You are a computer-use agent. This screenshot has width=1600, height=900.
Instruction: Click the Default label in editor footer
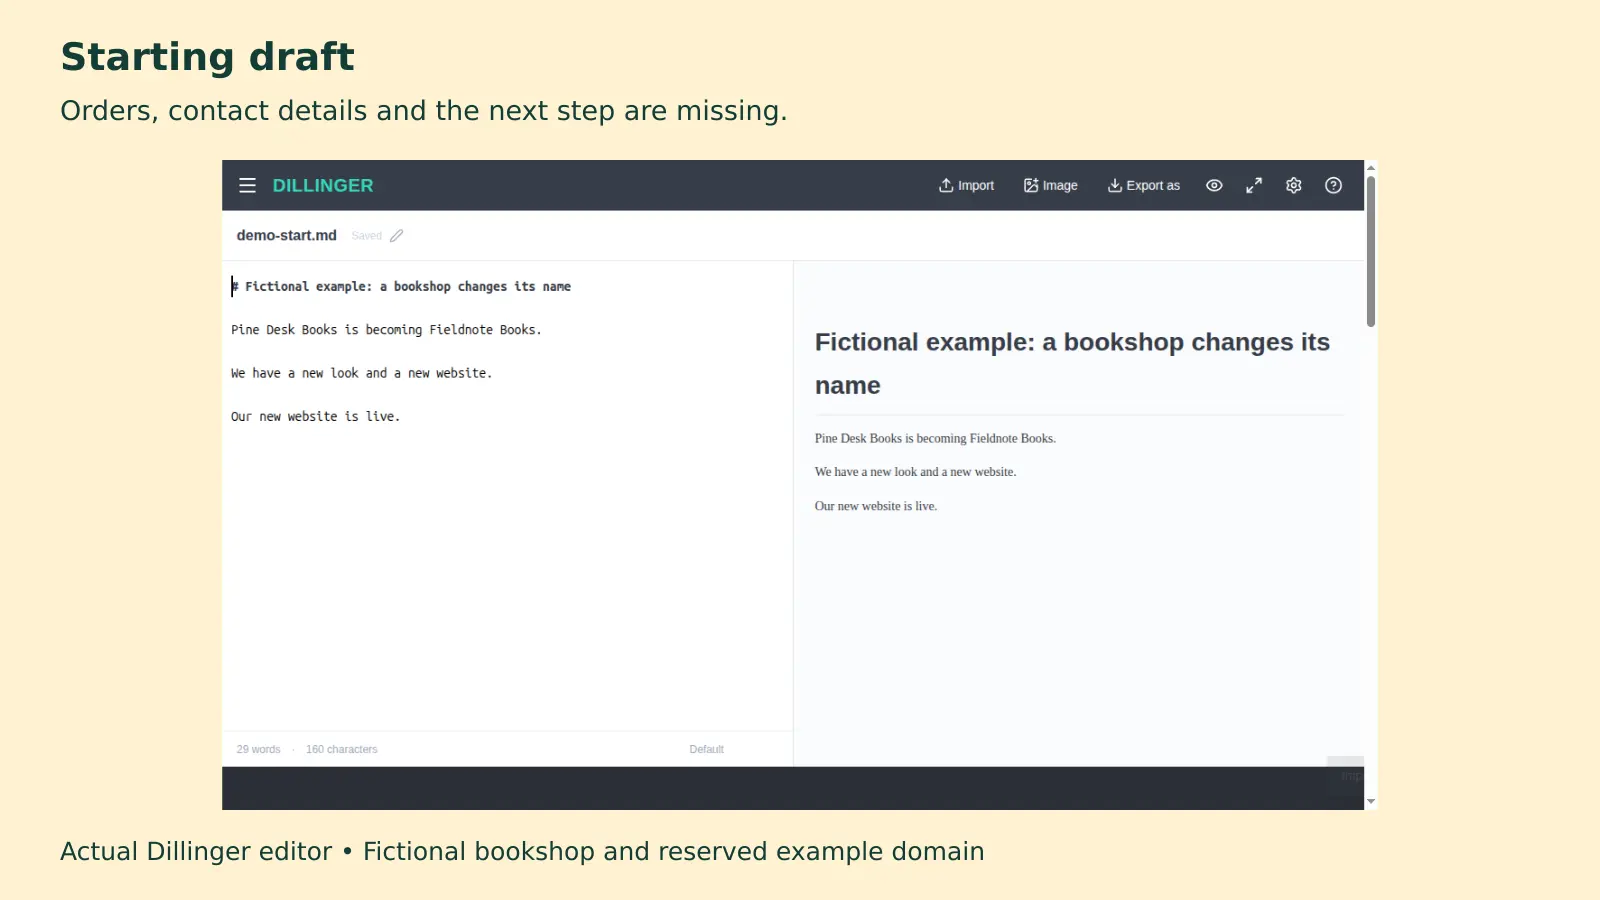pos(706,749)
